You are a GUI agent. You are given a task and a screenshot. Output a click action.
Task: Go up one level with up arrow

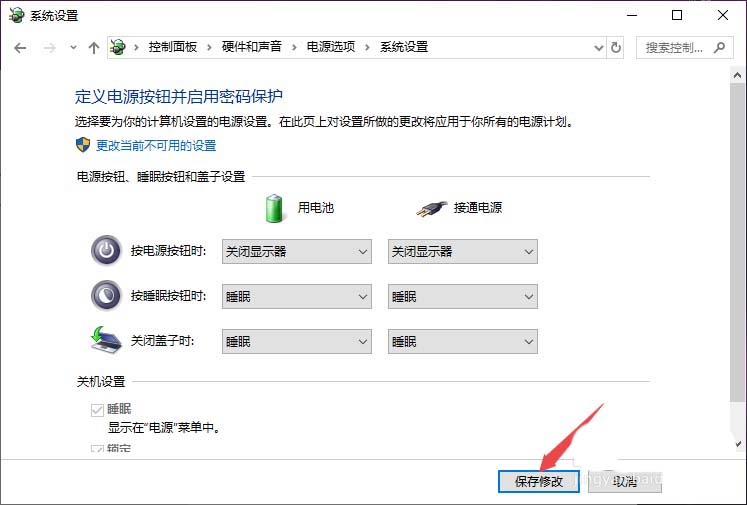click(94, 48)
